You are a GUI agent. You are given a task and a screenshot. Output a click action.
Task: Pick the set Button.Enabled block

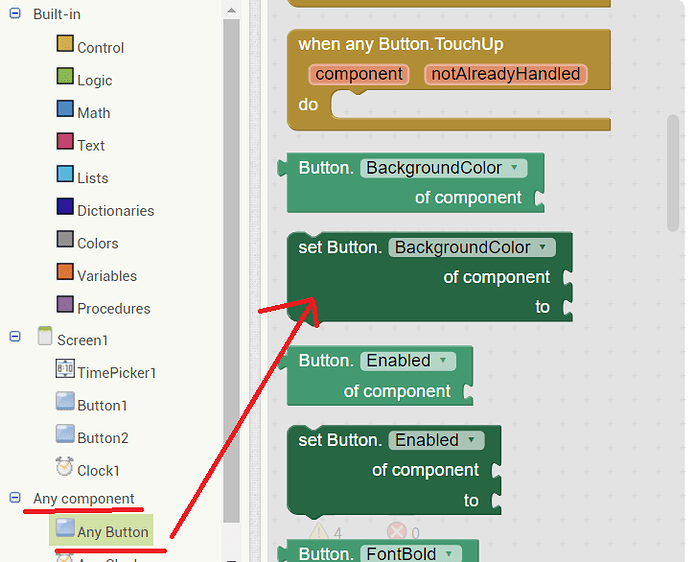[394, 471]
